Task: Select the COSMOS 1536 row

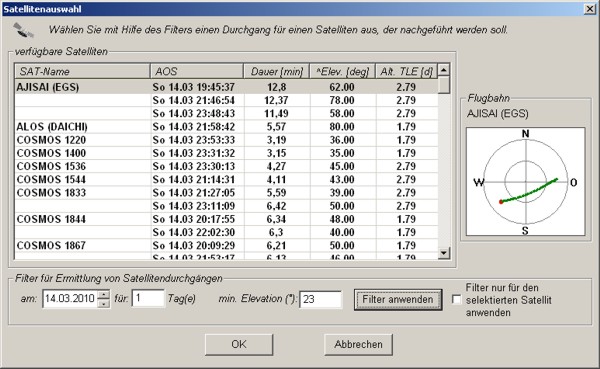Action: tap(227, 166)
